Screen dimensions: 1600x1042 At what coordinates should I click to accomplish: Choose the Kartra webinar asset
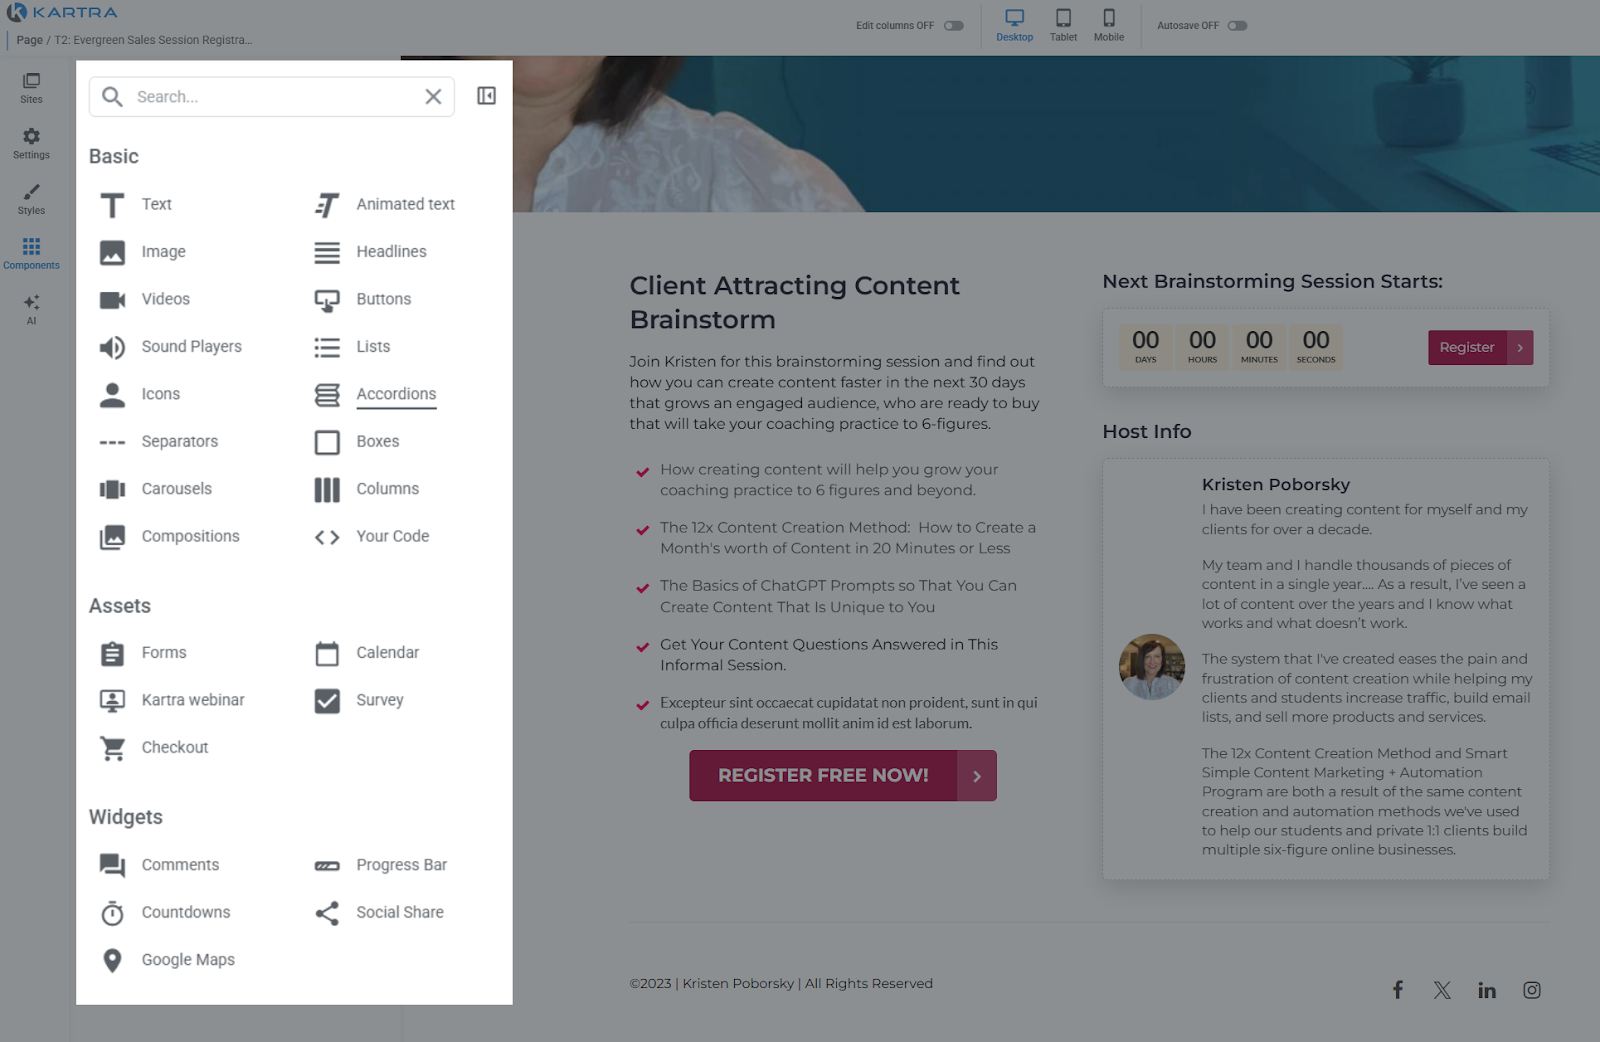[x=172, y=700]
